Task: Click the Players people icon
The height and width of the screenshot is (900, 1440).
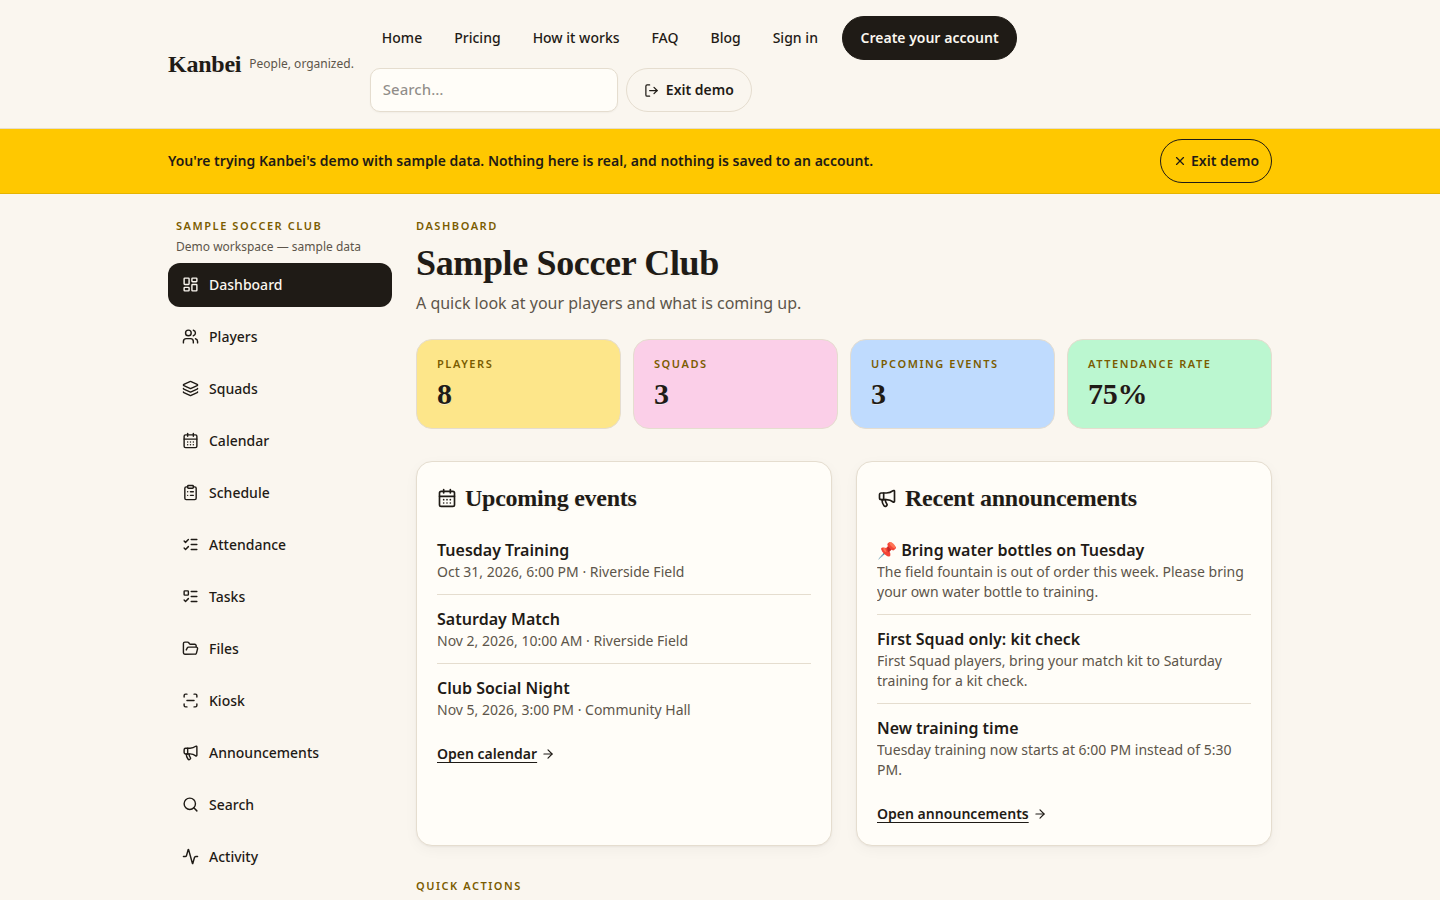Action: click(190, 337)
